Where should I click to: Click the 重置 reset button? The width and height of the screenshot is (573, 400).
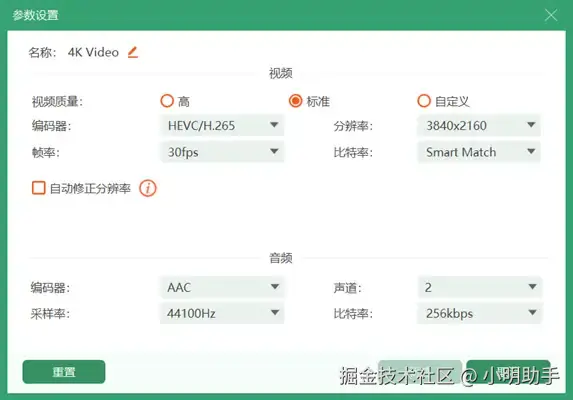point(64,372)
